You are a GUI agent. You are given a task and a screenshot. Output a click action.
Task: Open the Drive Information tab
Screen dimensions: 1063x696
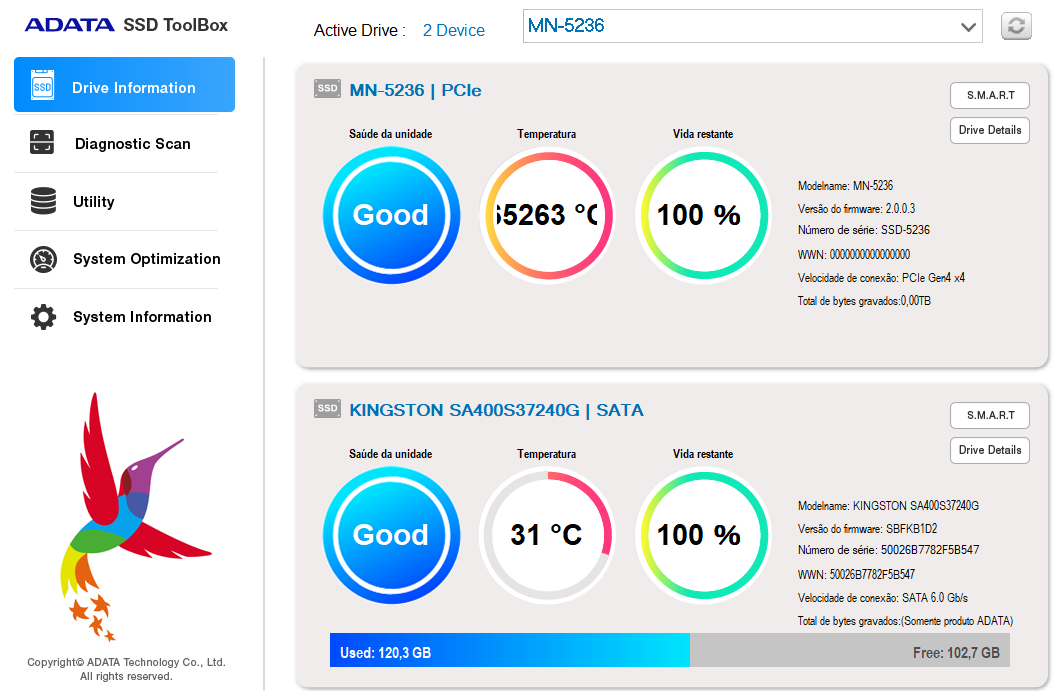(124, 85)
